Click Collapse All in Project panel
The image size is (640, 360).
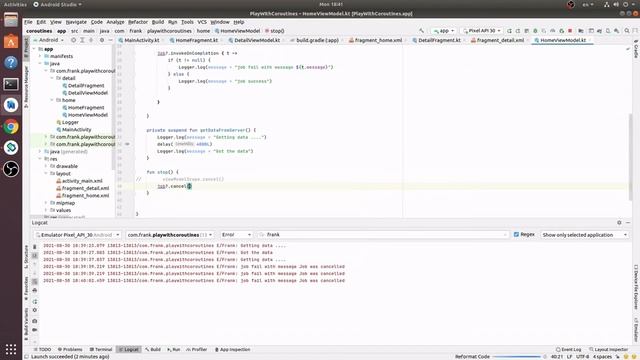pos(91,40)
